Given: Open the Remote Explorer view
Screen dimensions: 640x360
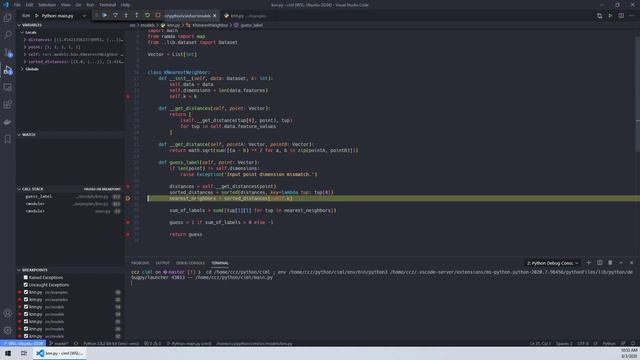Looking at the screenshot, I should 8,87.
